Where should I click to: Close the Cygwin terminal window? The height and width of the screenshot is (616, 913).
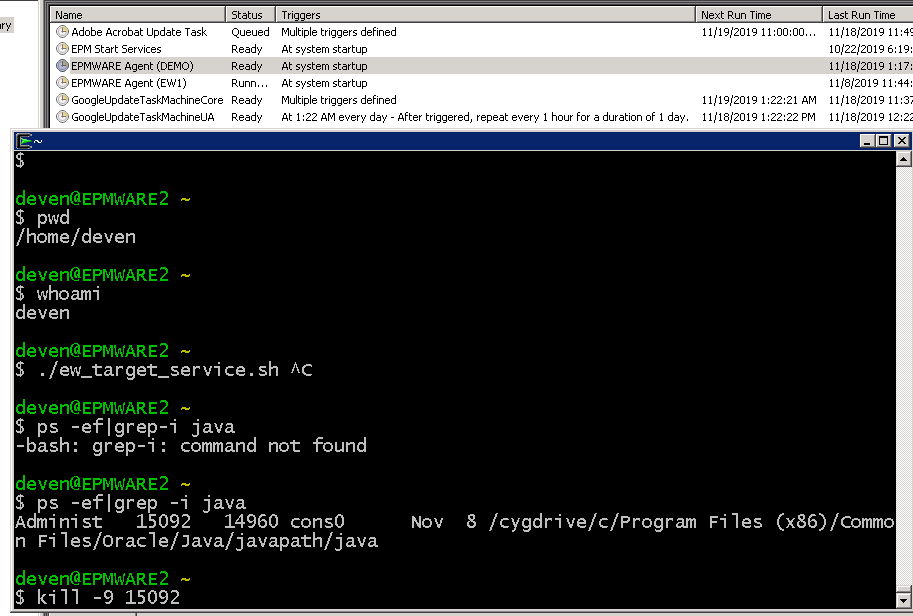900,141
